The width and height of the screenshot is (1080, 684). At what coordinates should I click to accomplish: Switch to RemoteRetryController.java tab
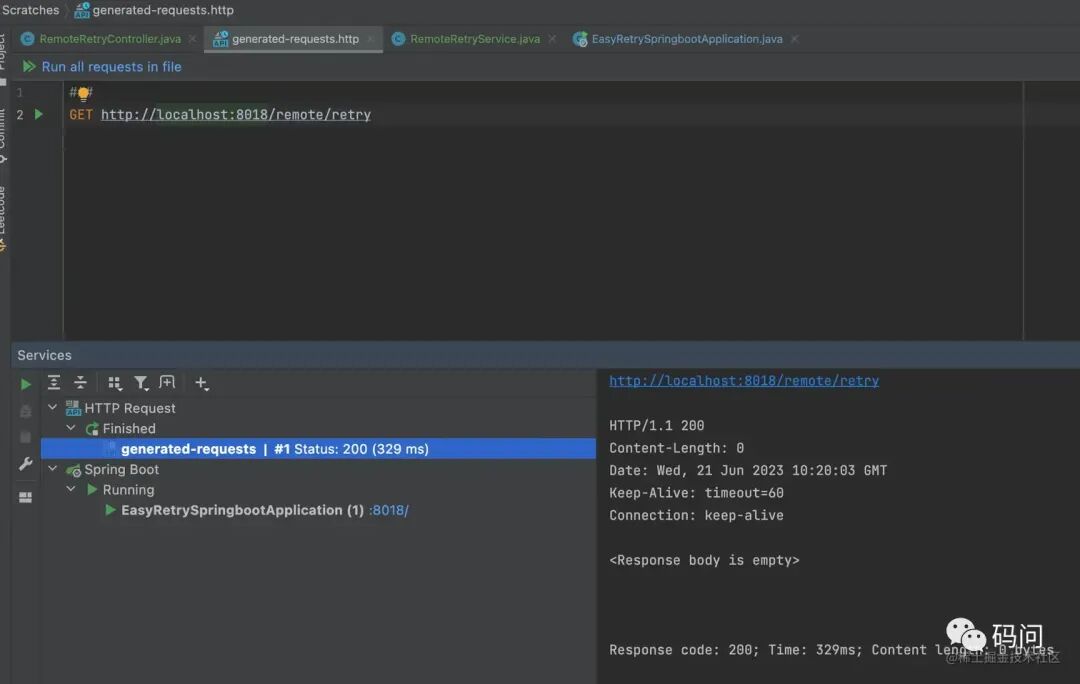click(110, 39)
